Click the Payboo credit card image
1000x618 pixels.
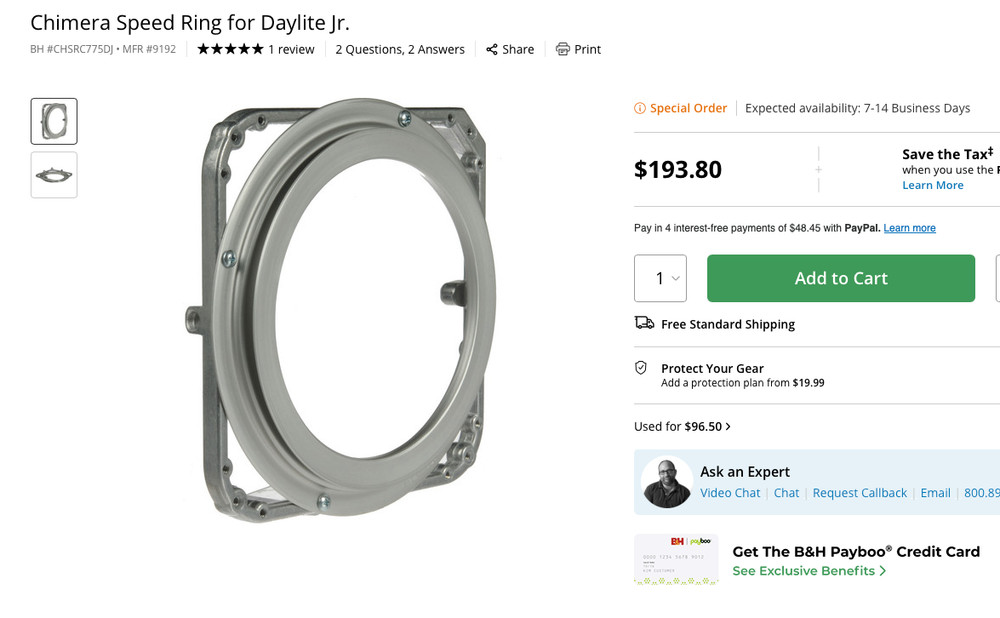tap(676, 560)
